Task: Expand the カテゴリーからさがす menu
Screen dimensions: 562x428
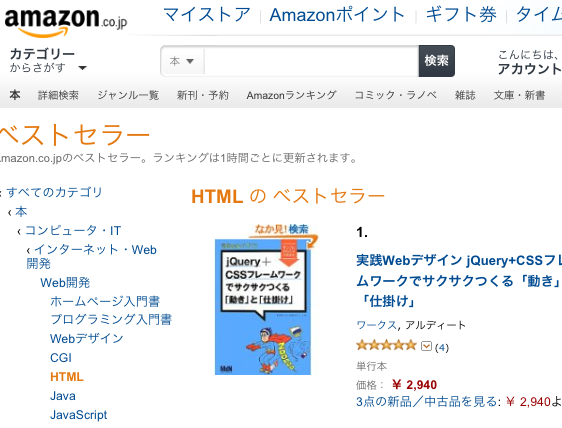Action: 48,60
